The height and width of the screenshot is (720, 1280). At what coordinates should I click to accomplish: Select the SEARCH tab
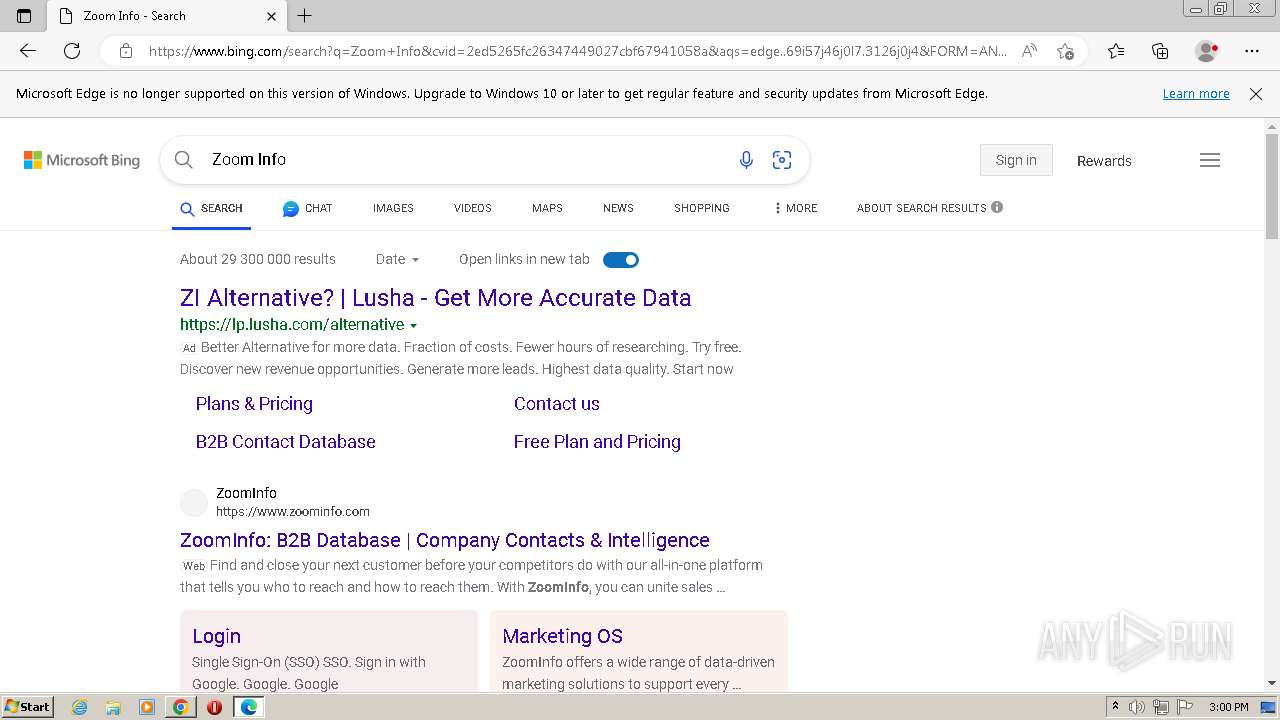(211, 208)
